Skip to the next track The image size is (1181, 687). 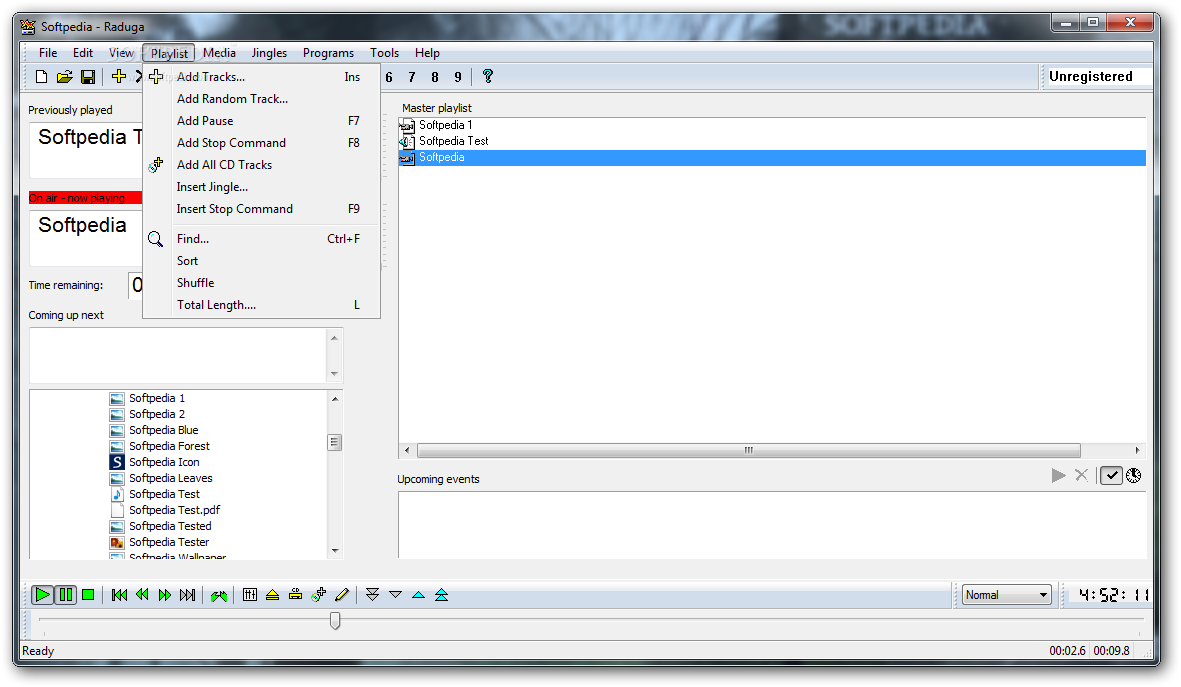188,595
